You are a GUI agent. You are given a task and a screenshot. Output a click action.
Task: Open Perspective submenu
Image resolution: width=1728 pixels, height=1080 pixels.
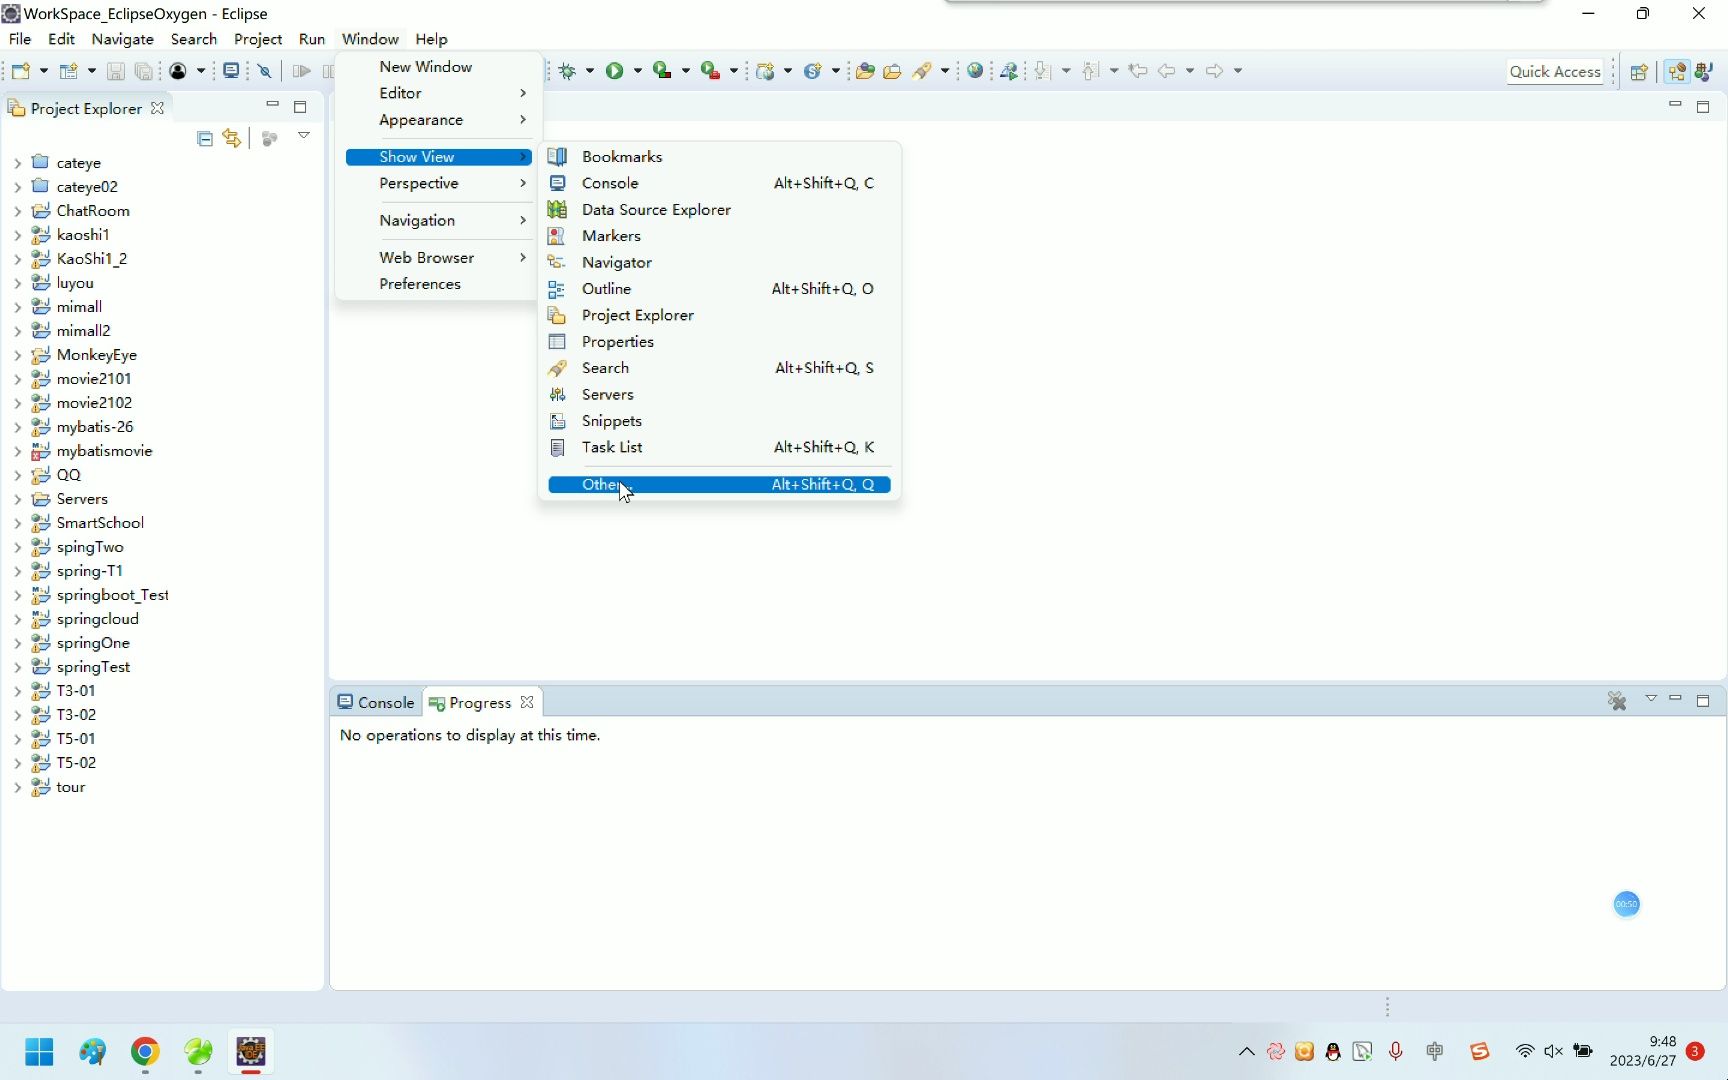pos(438,184)
